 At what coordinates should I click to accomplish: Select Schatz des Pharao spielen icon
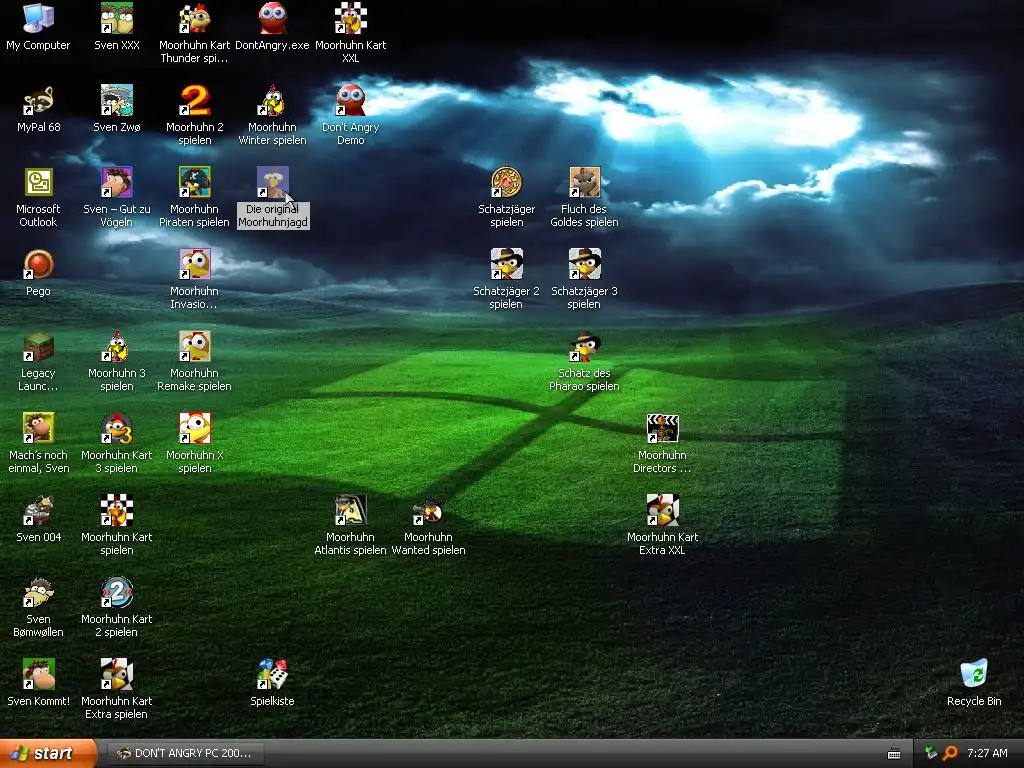pos(584,347)
